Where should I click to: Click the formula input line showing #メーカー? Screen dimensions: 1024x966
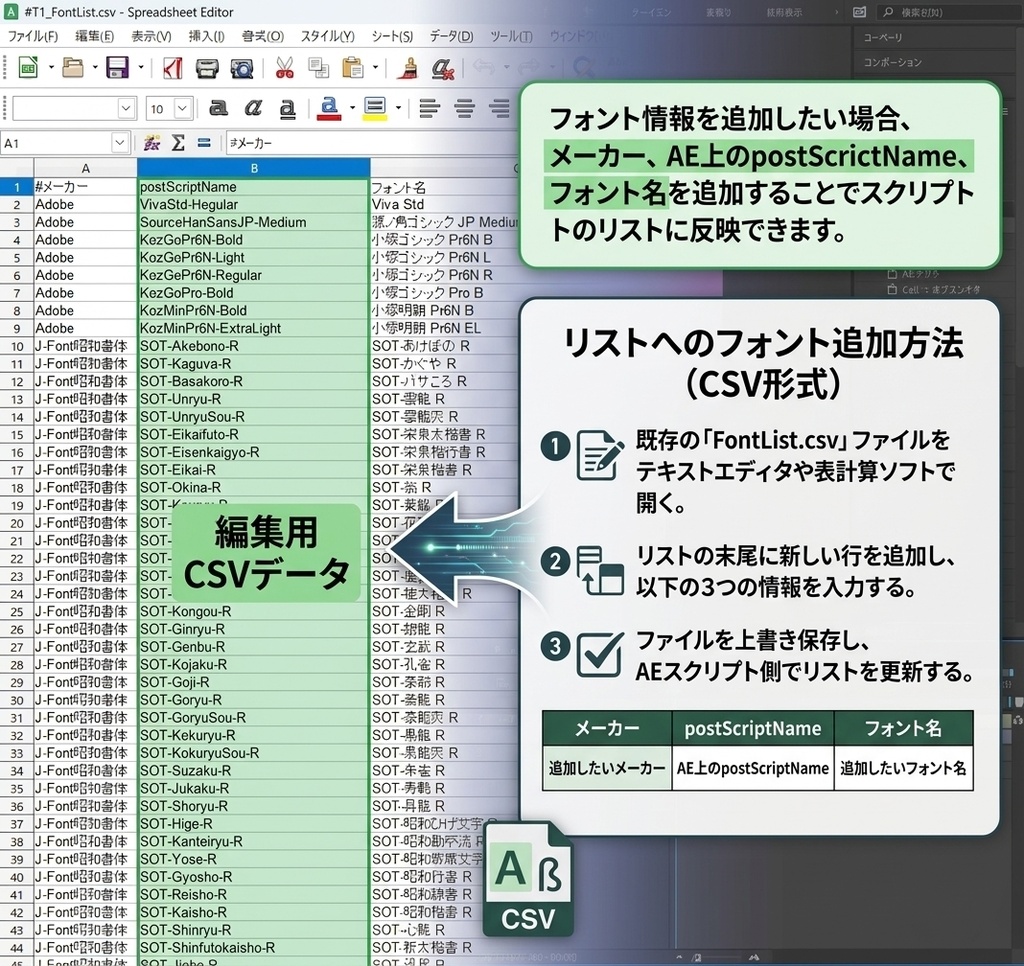[x=372, y=143]
